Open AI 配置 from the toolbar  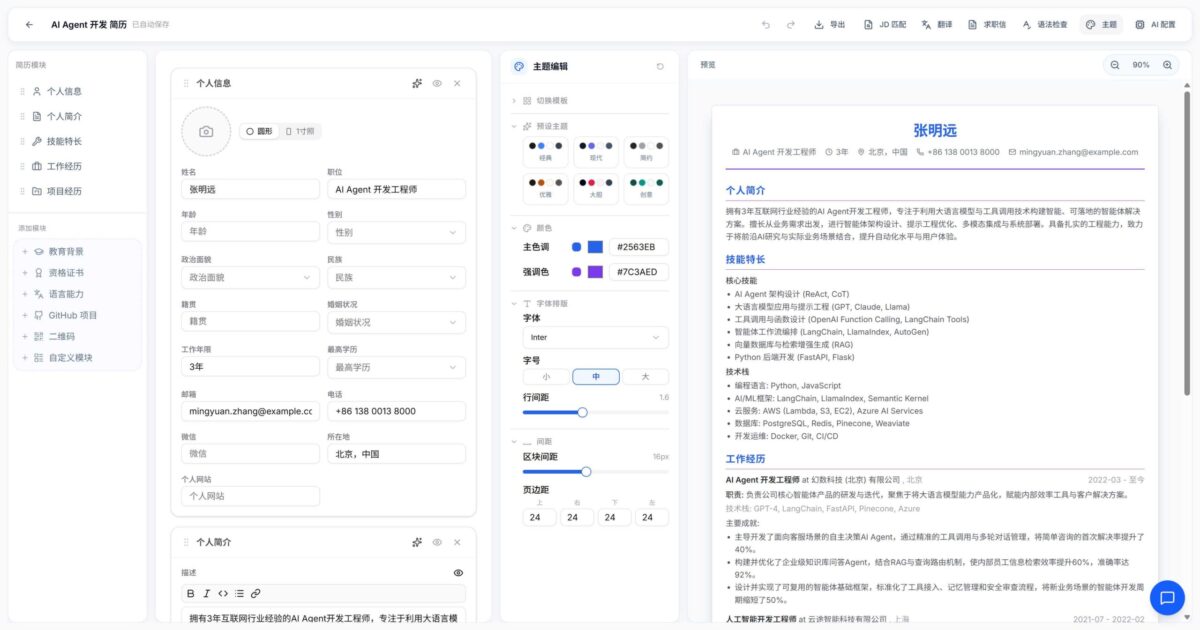(1155, 25)
